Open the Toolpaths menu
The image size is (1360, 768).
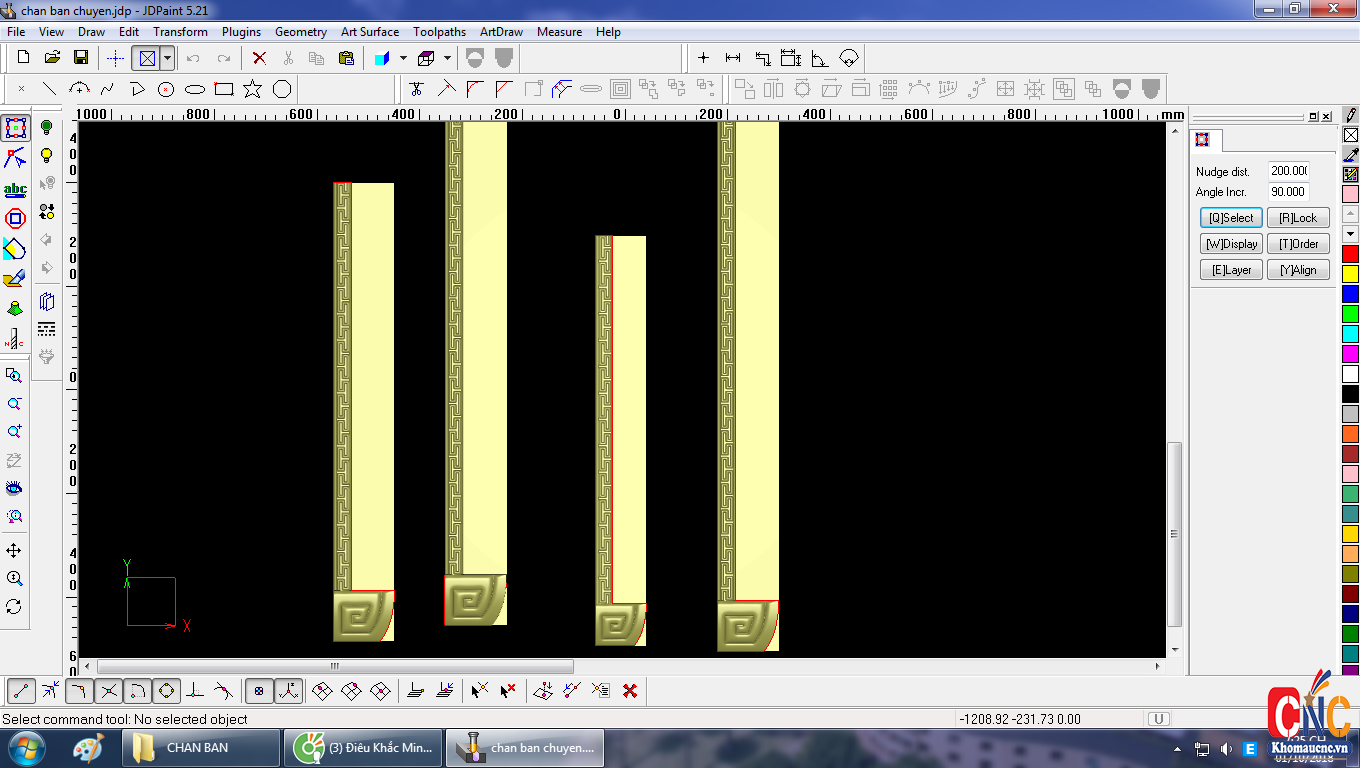[x=439, y=32]
